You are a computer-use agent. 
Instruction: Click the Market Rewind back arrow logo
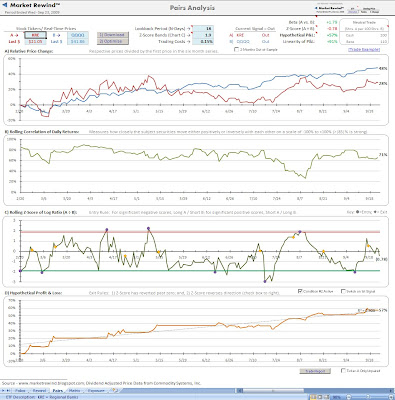pos(4,5)
